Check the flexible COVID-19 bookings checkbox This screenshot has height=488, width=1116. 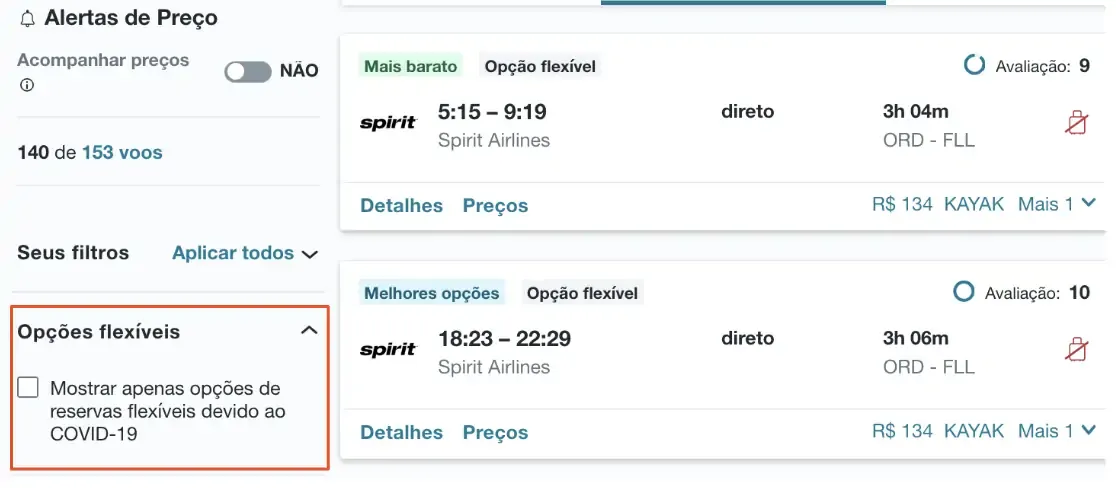tap(28, 388)
